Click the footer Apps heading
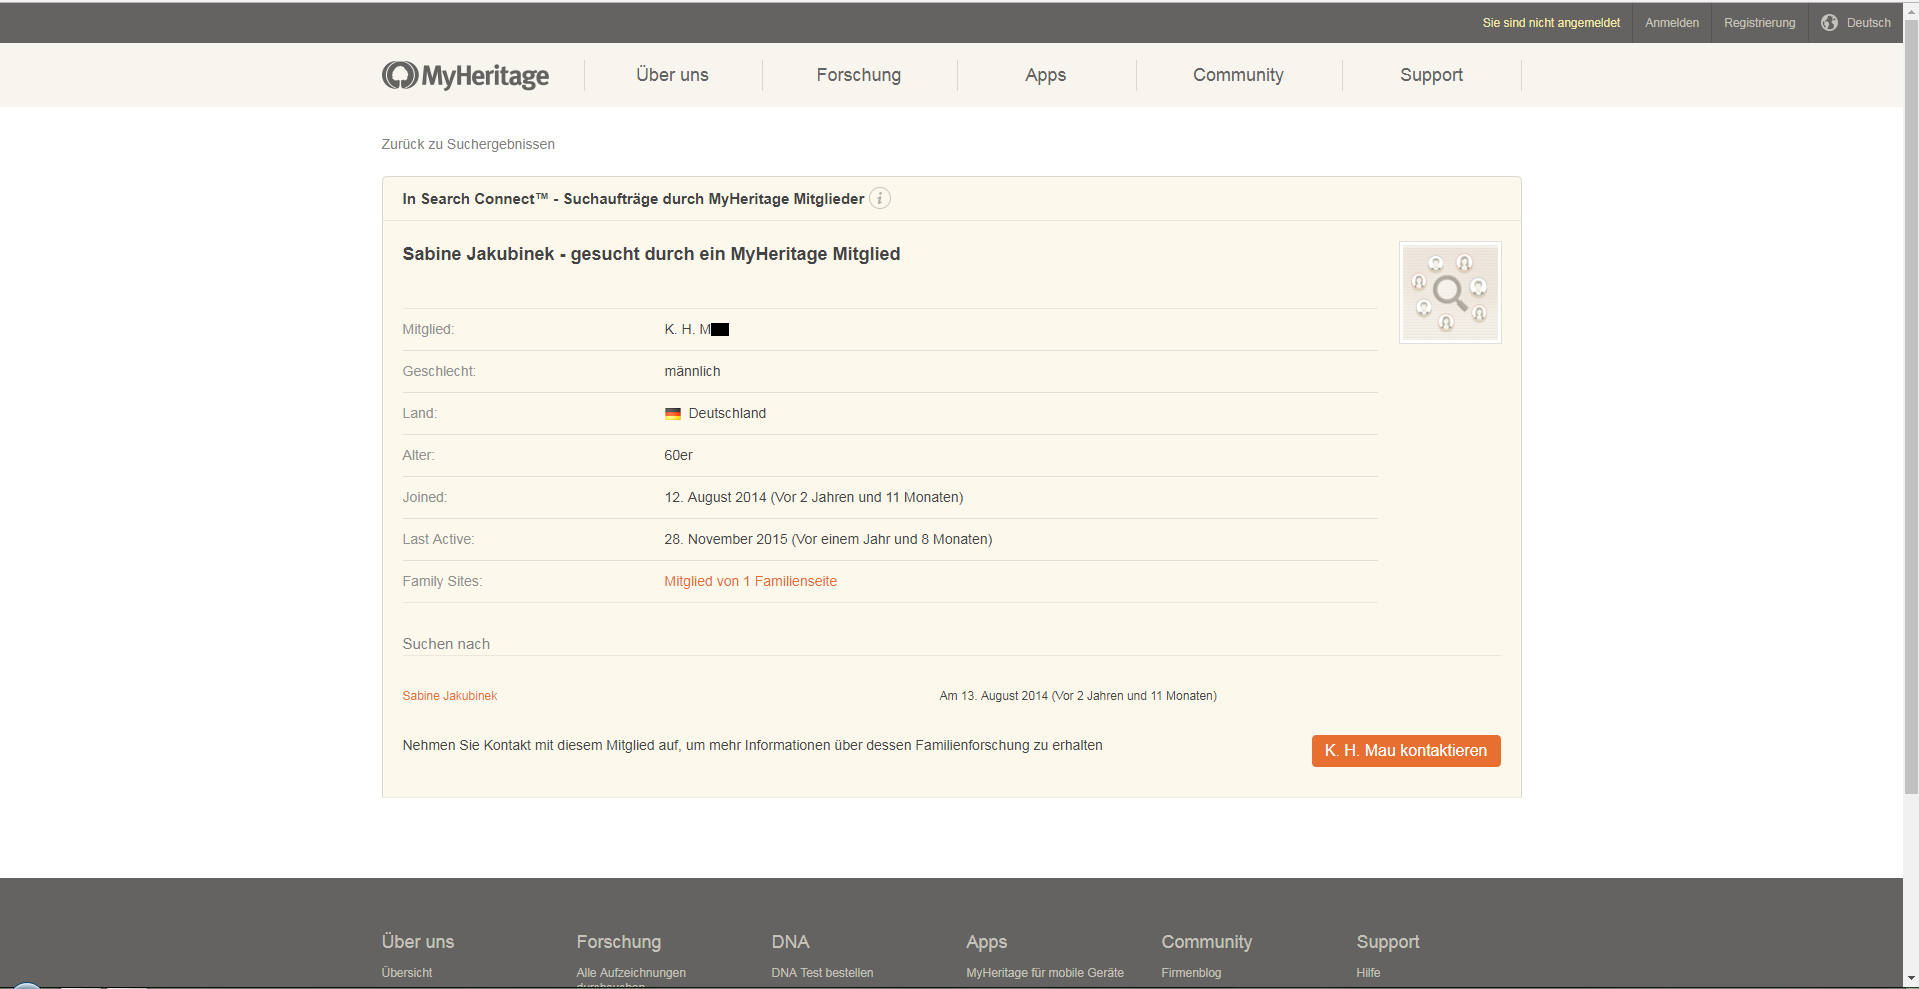This screenshot has height=989, width=1919. tap(986, 942)
